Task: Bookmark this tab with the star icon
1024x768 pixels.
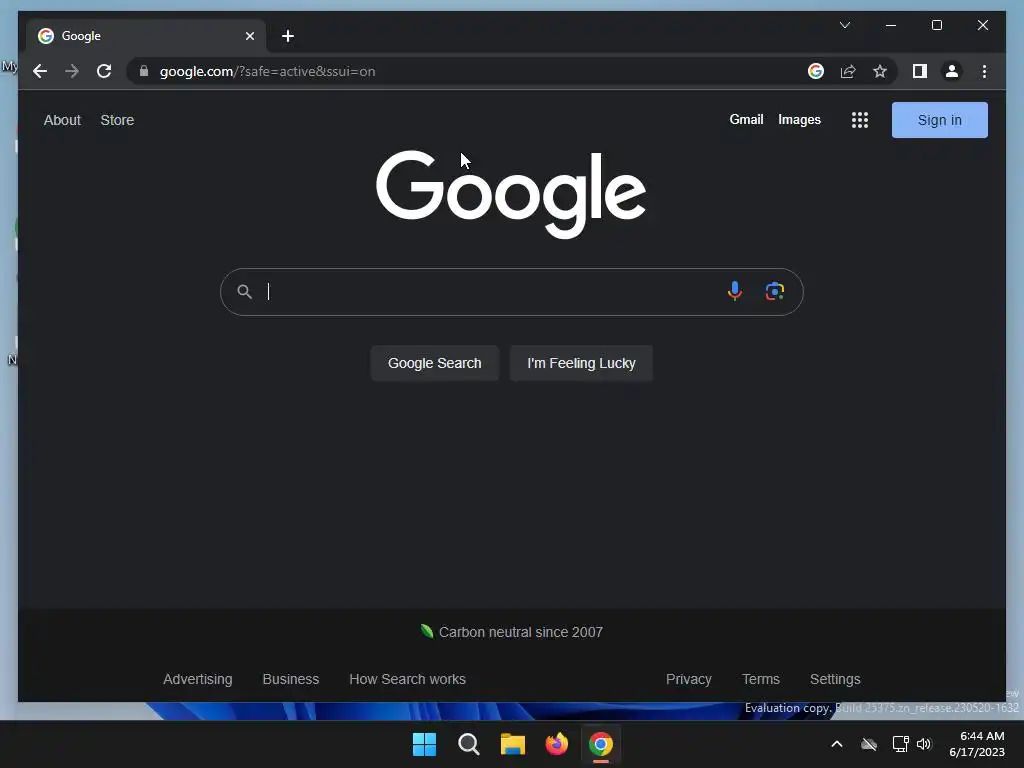Action: tap(880, 71)
